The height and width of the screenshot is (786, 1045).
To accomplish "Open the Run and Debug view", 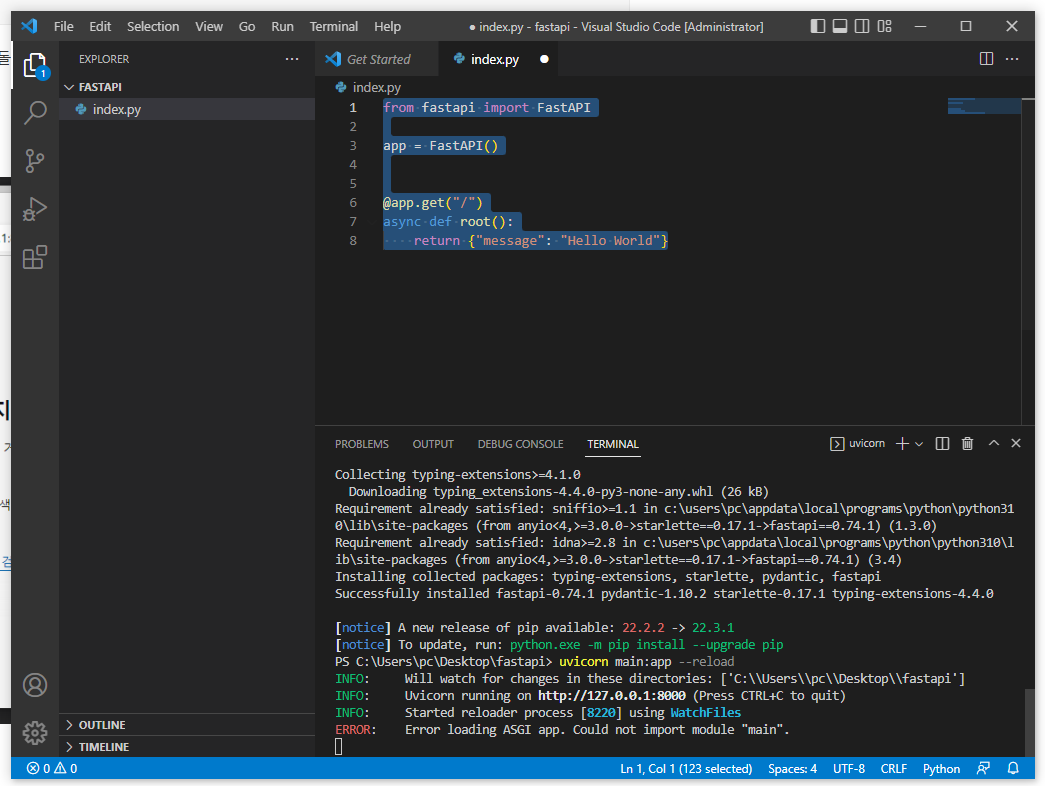I will pos(35,209).
